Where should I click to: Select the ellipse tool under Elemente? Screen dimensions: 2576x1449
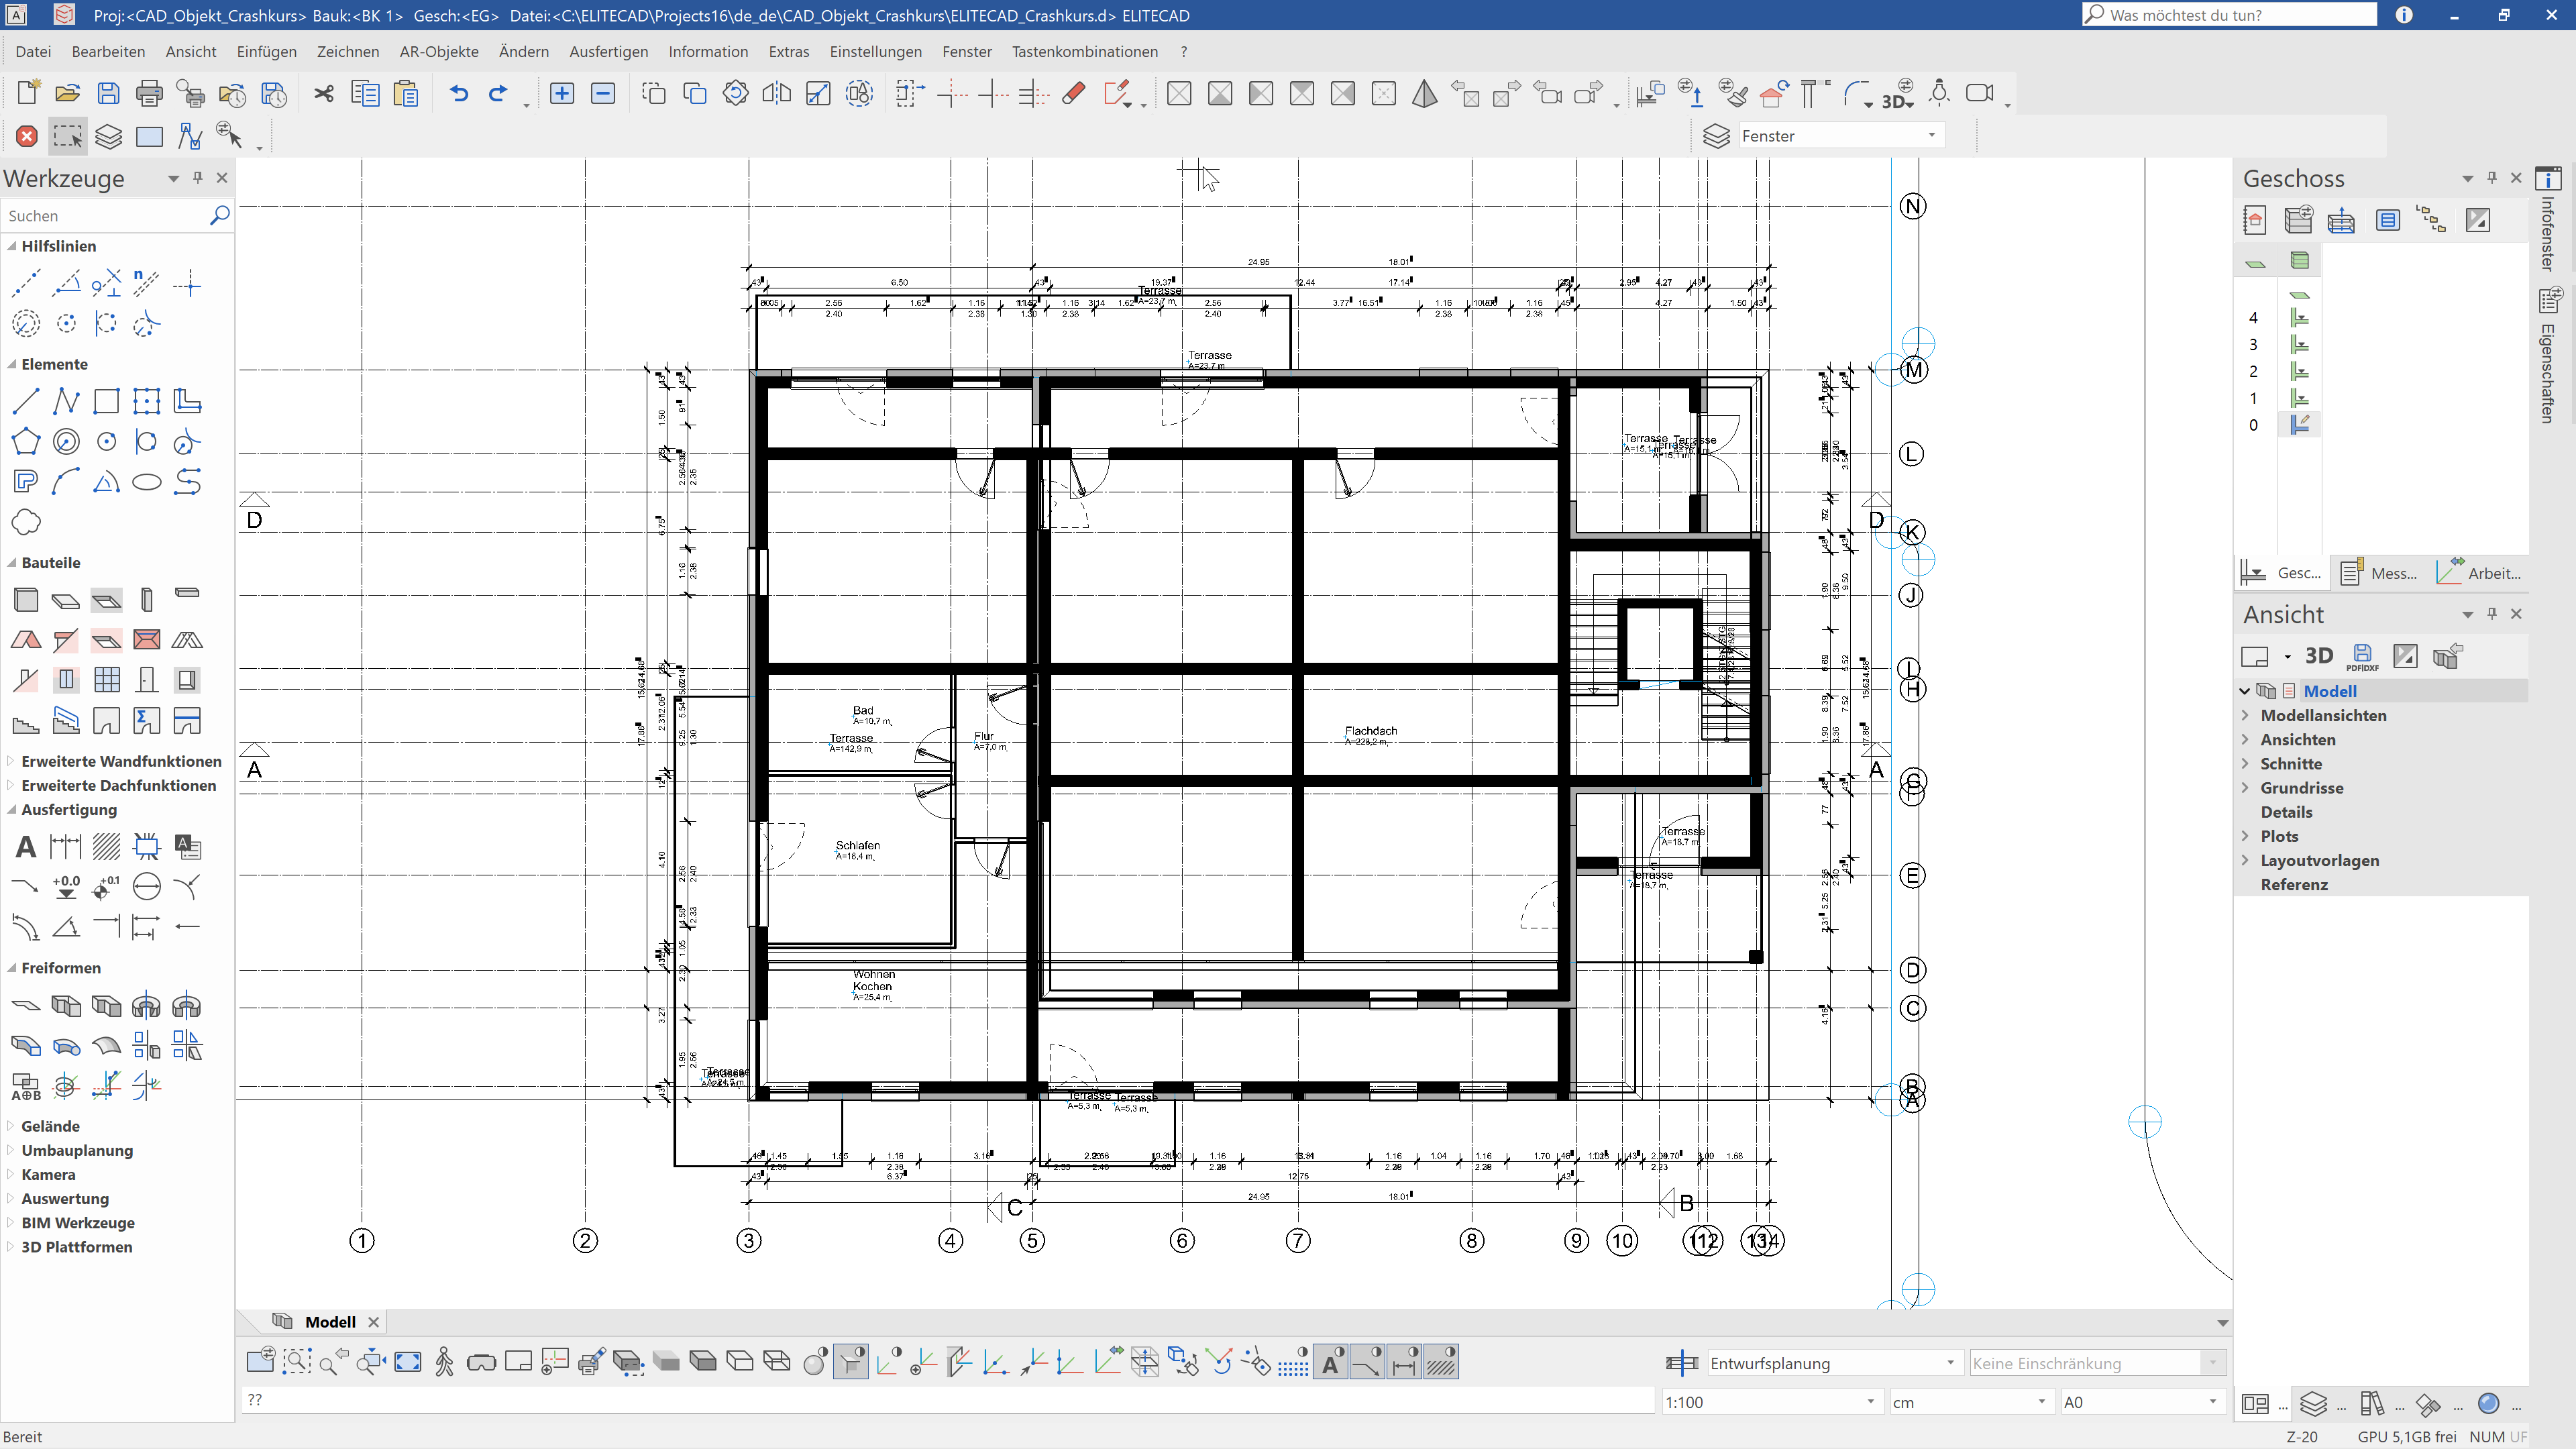[x=146, y=482]
